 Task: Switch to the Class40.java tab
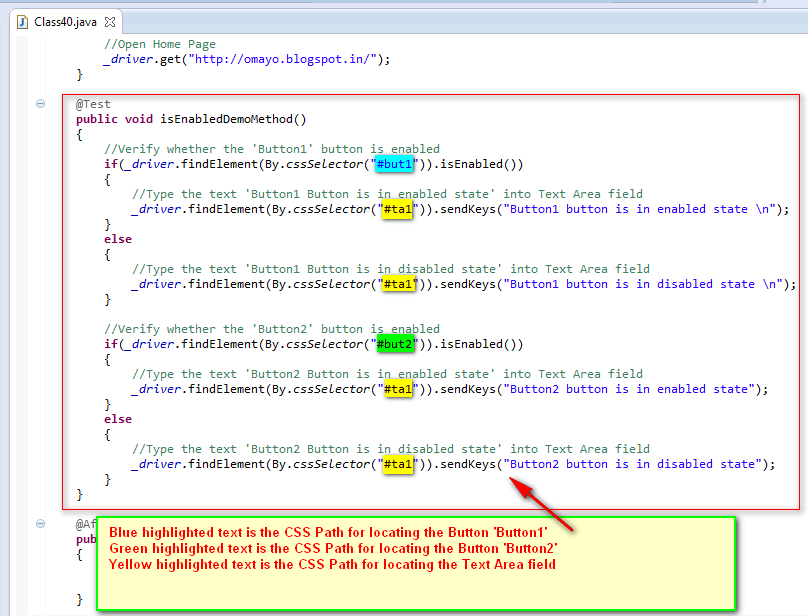(65, 20)
